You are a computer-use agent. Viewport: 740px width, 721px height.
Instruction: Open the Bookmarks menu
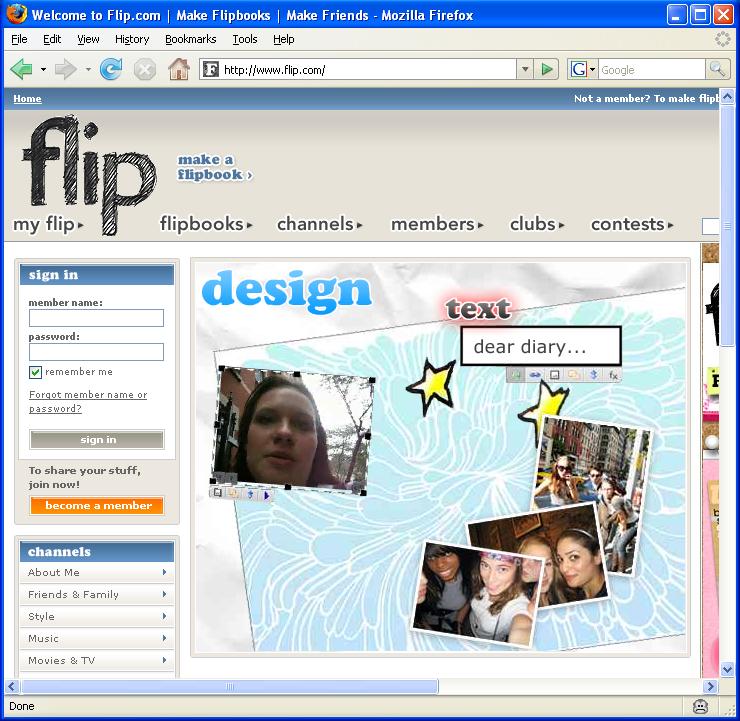point(191,39)
